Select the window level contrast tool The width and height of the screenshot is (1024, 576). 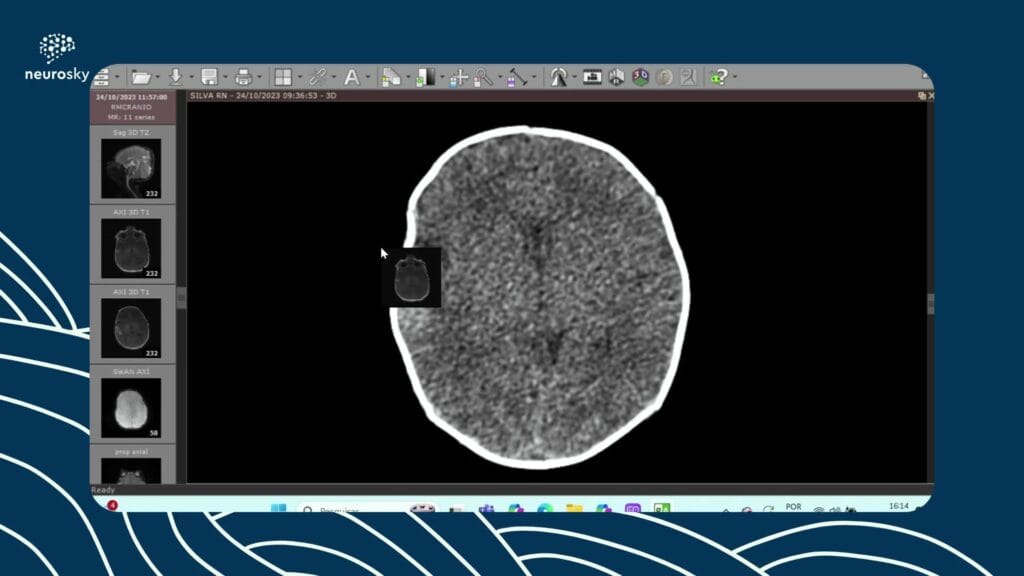tap(425, 77)
